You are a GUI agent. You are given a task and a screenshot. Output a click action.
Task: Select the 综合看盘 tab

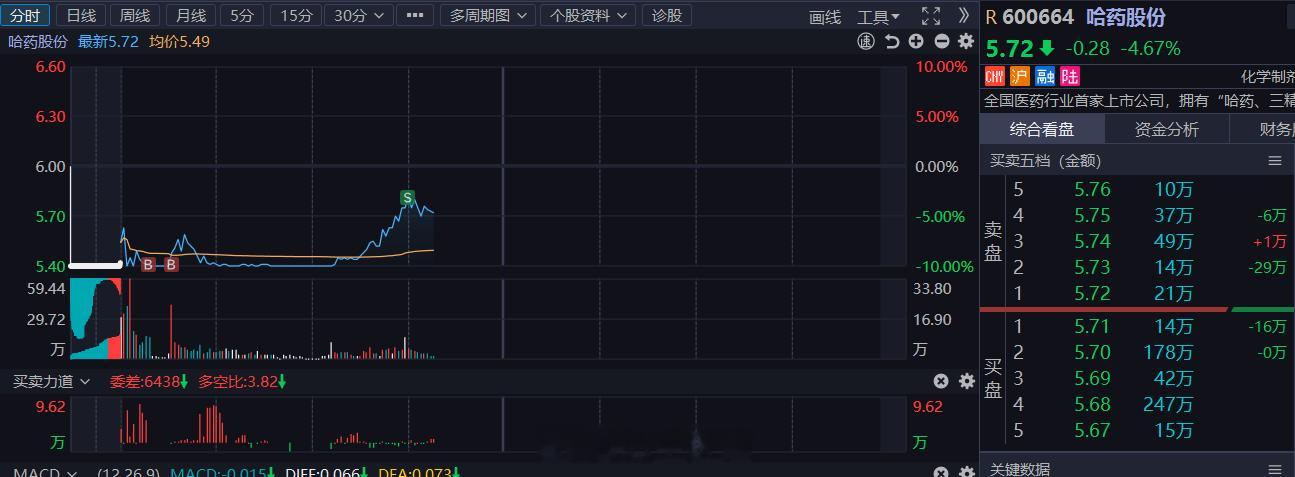point(1042,129)
